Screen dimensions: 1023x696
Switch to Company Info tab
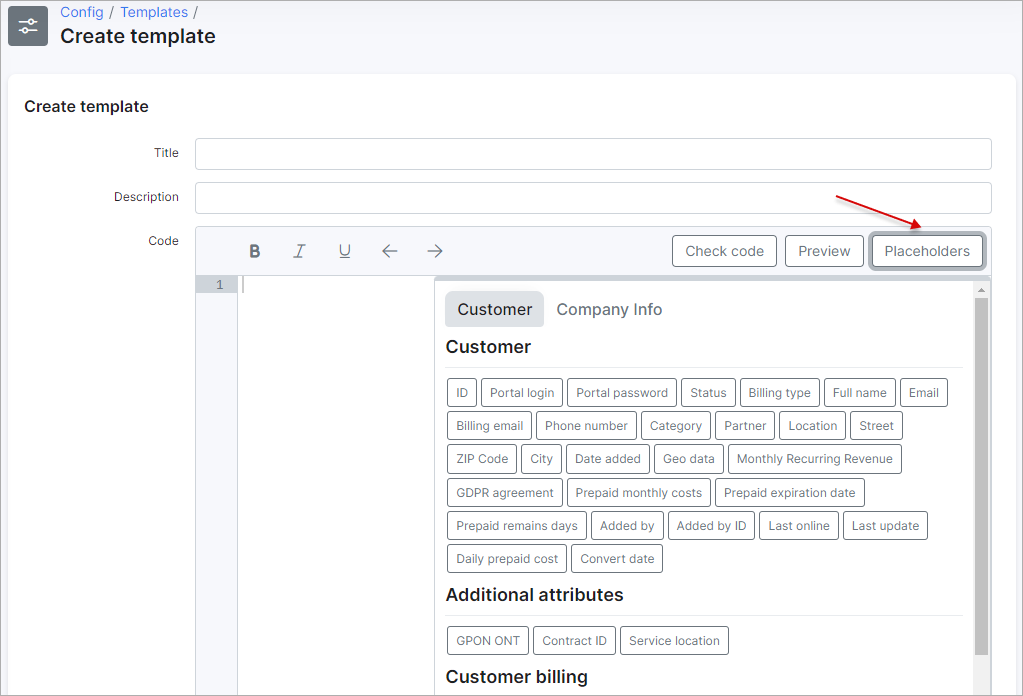(x=609, y=309)
